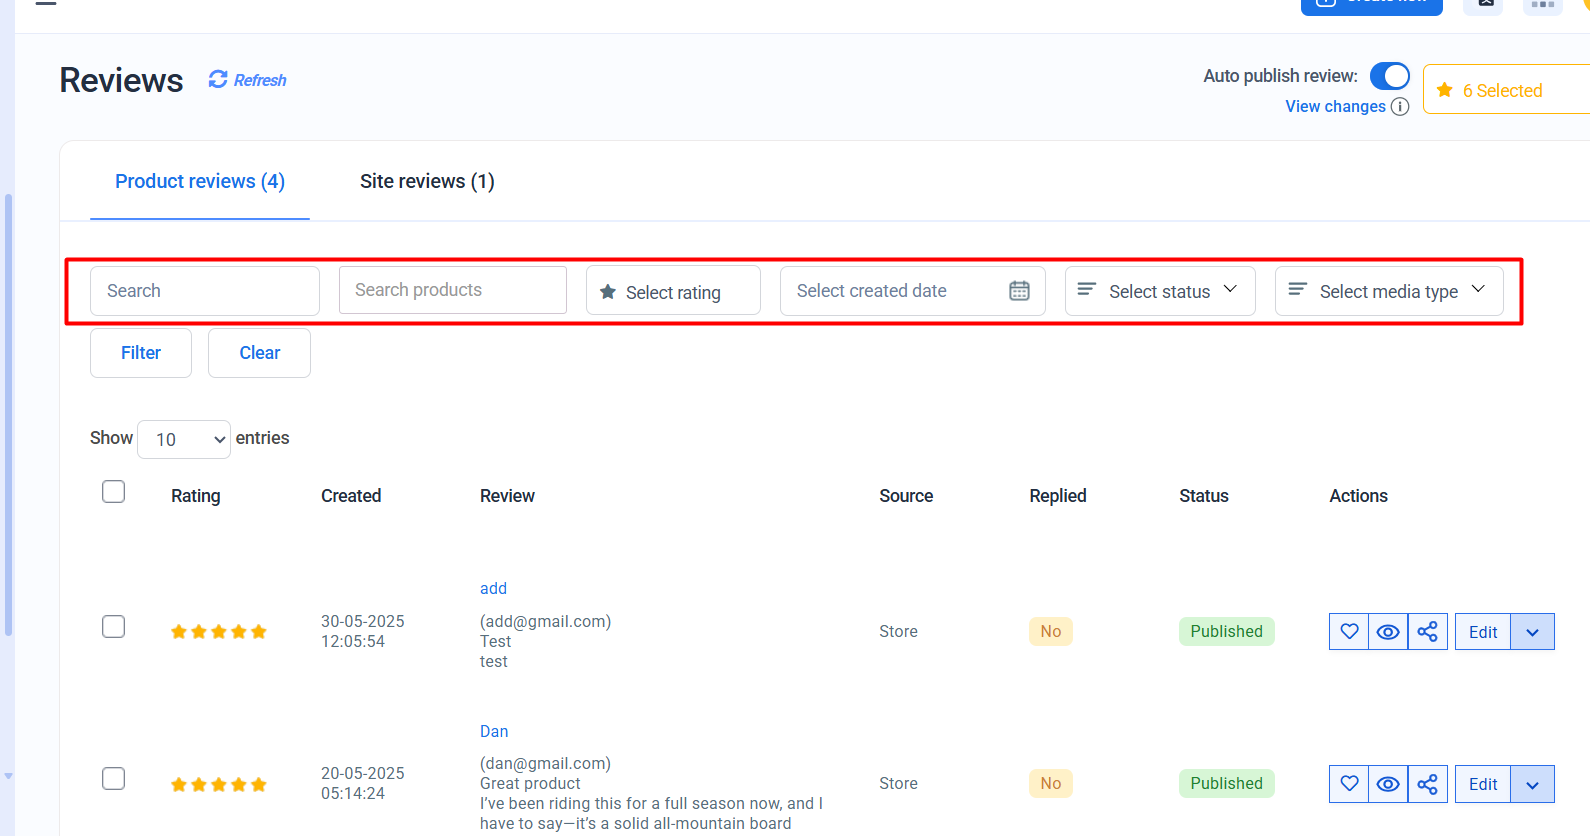Click the heart icon for add's review

click(x=1349, y=632)
